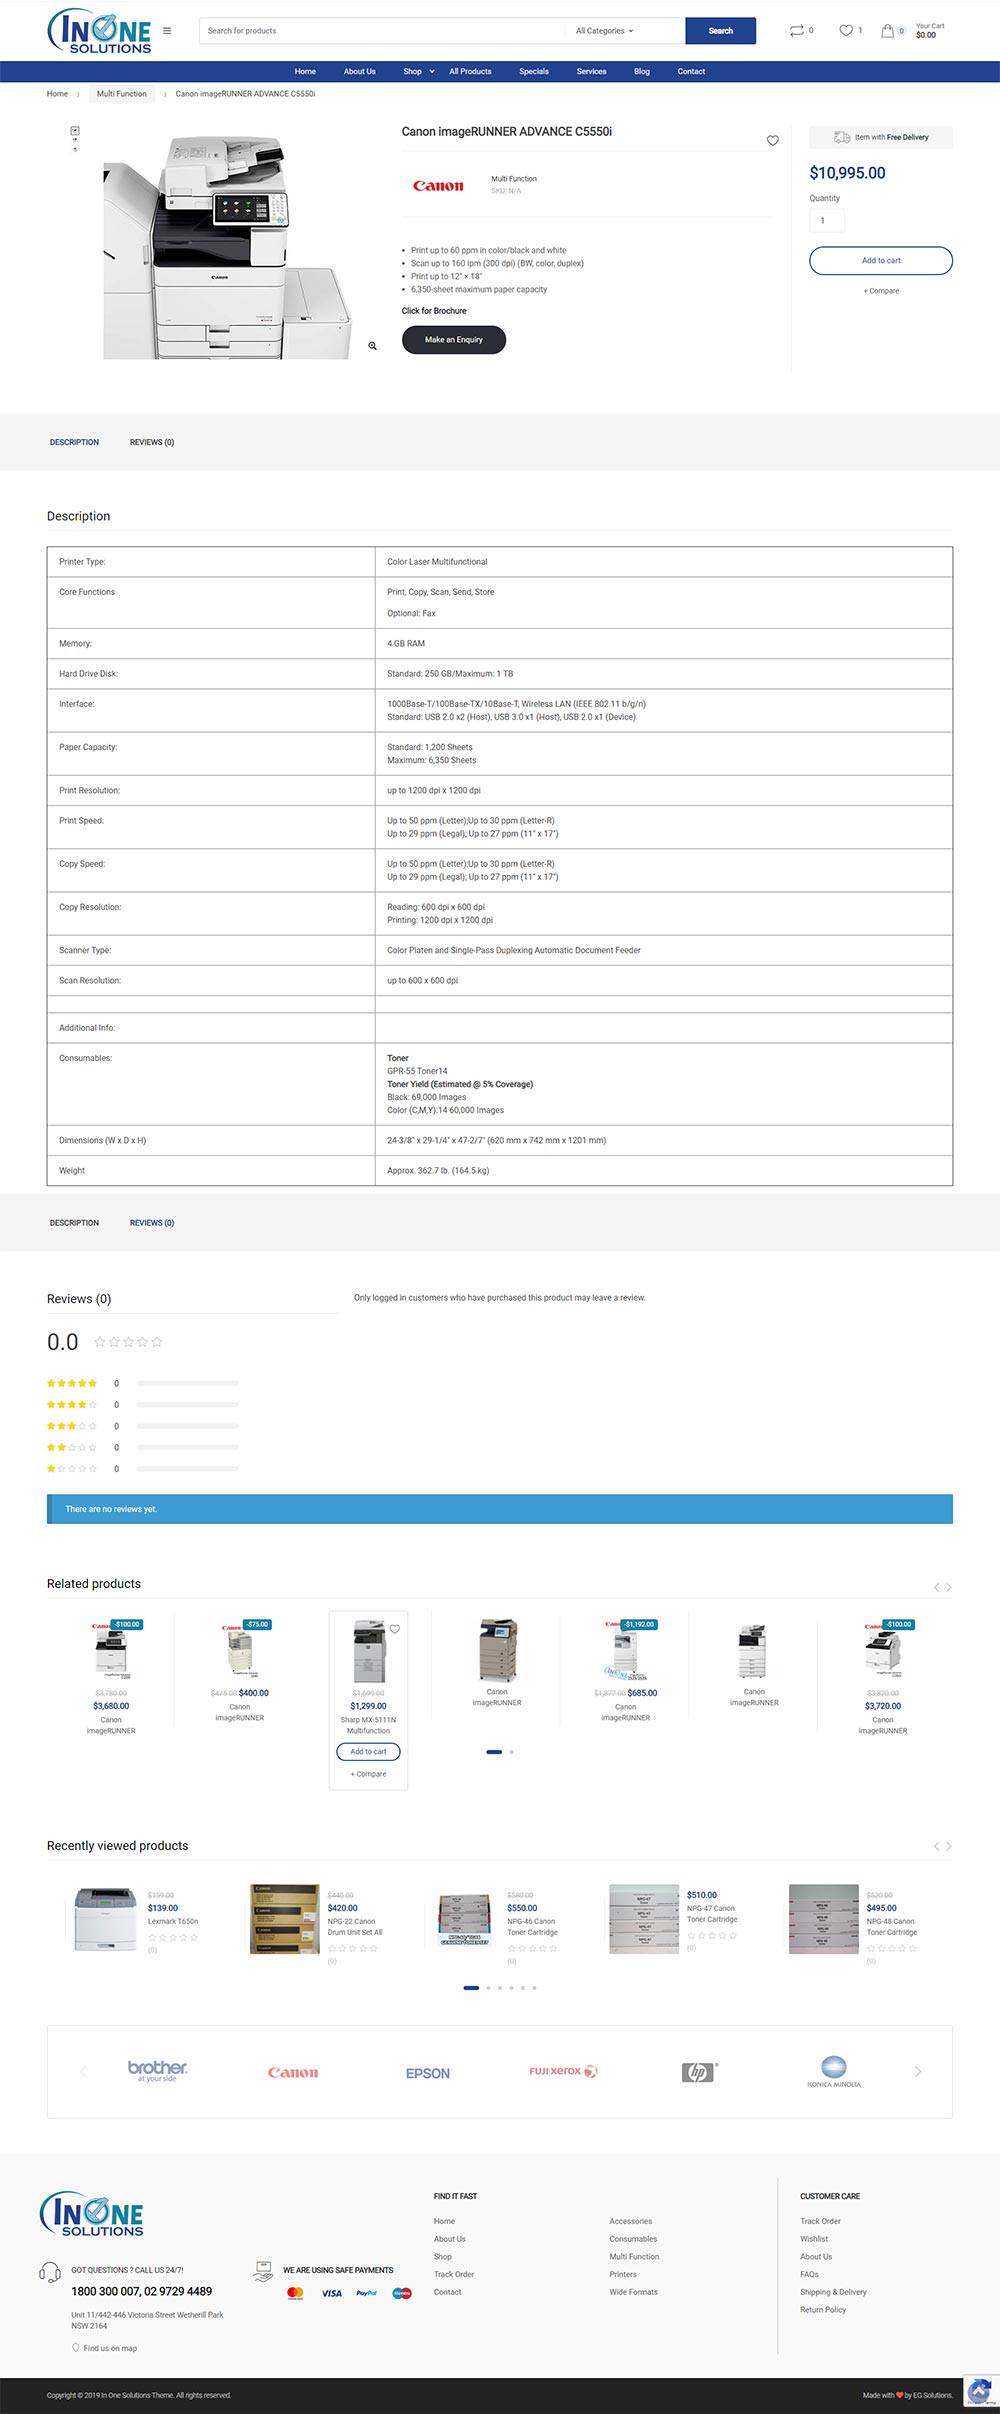The width and height of the screenshot is (1000, 2414).
Task: Click the map pin Find us on map
Action: point(104,2348)
